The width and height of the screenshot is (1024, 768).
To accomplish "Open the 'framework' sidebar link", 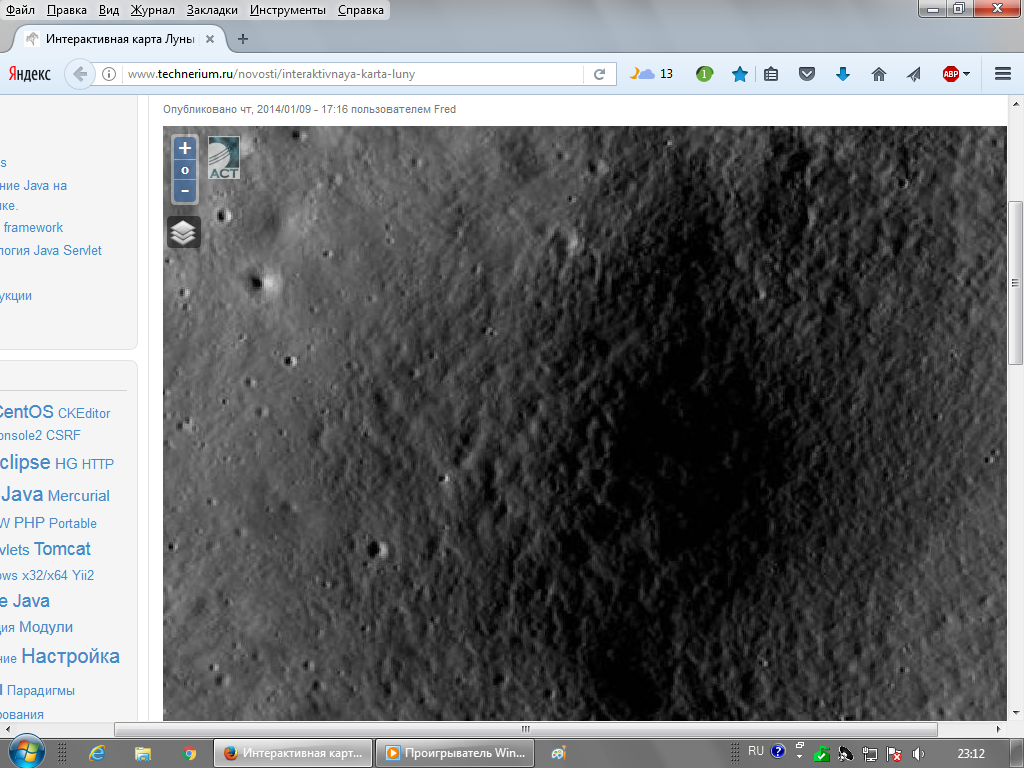I will click(33, 228).
